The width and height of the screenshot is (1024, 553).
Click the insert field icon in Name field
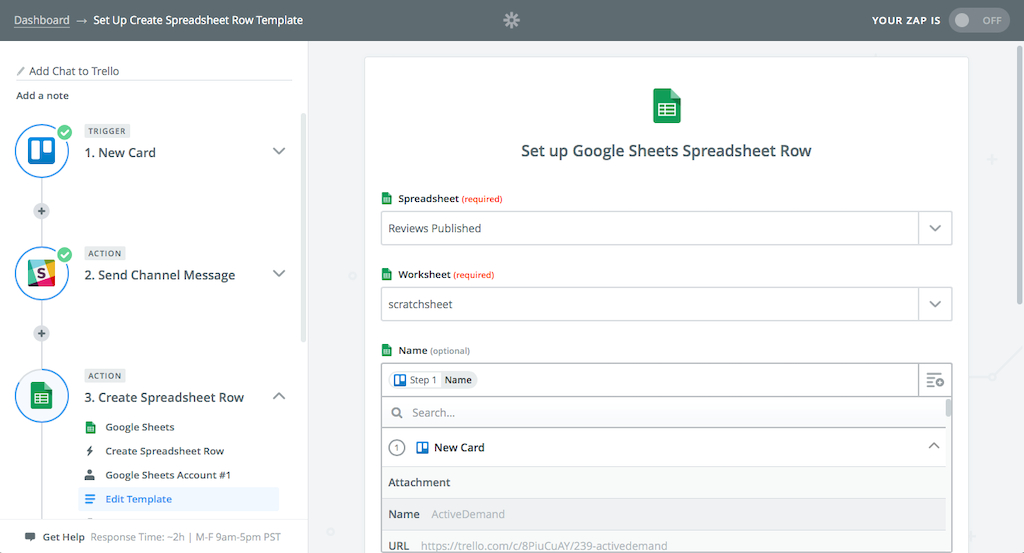(x=935, y=380)
